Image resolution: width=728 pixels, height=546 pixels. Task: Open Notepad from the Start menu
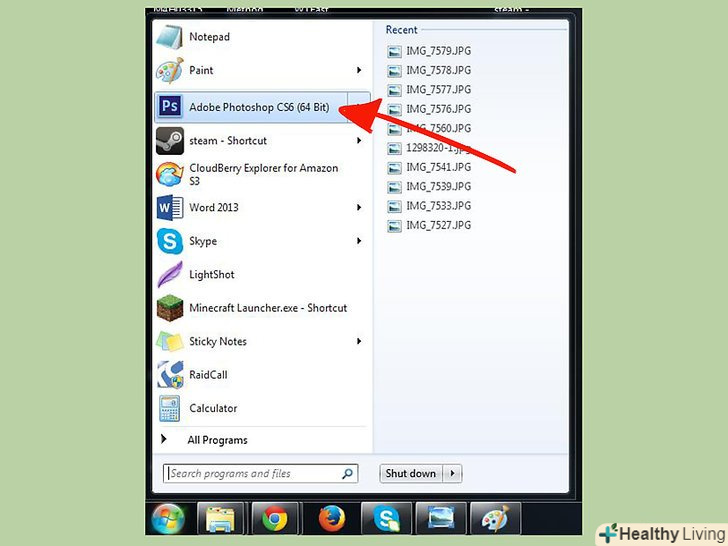tap(262, 37)
